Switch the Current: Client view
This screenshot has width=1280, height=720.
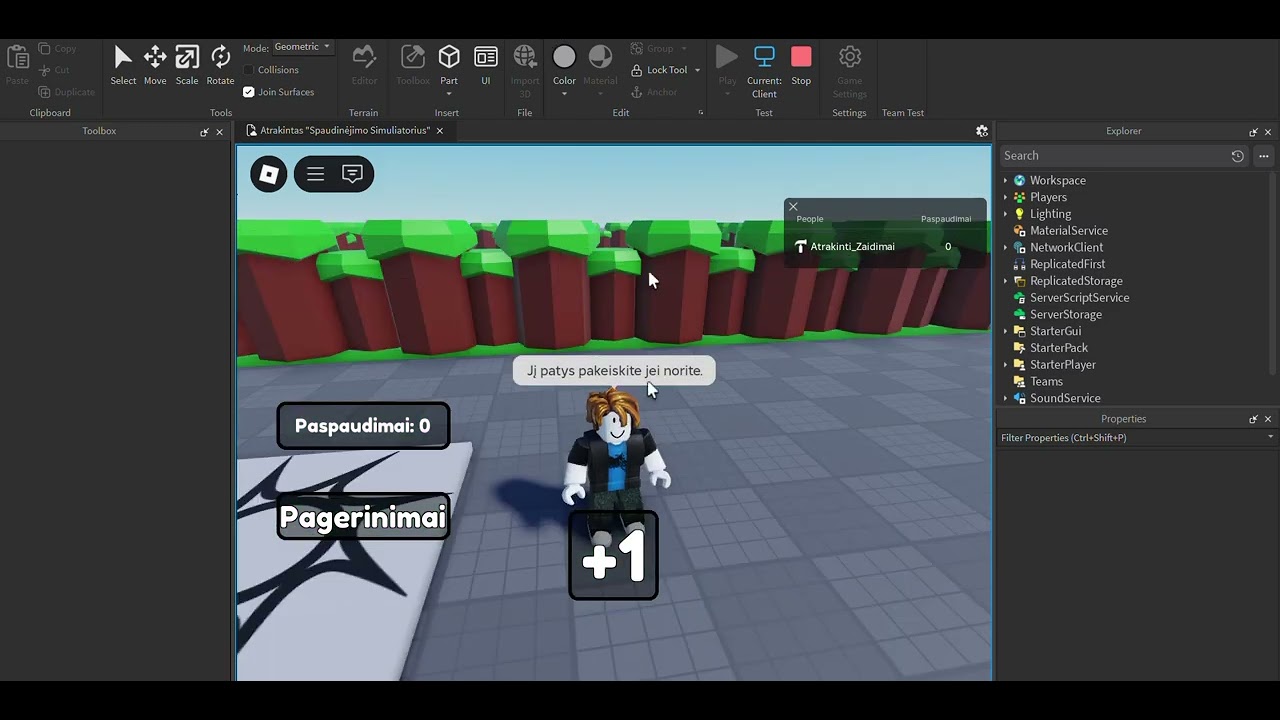tap(764, 70)
